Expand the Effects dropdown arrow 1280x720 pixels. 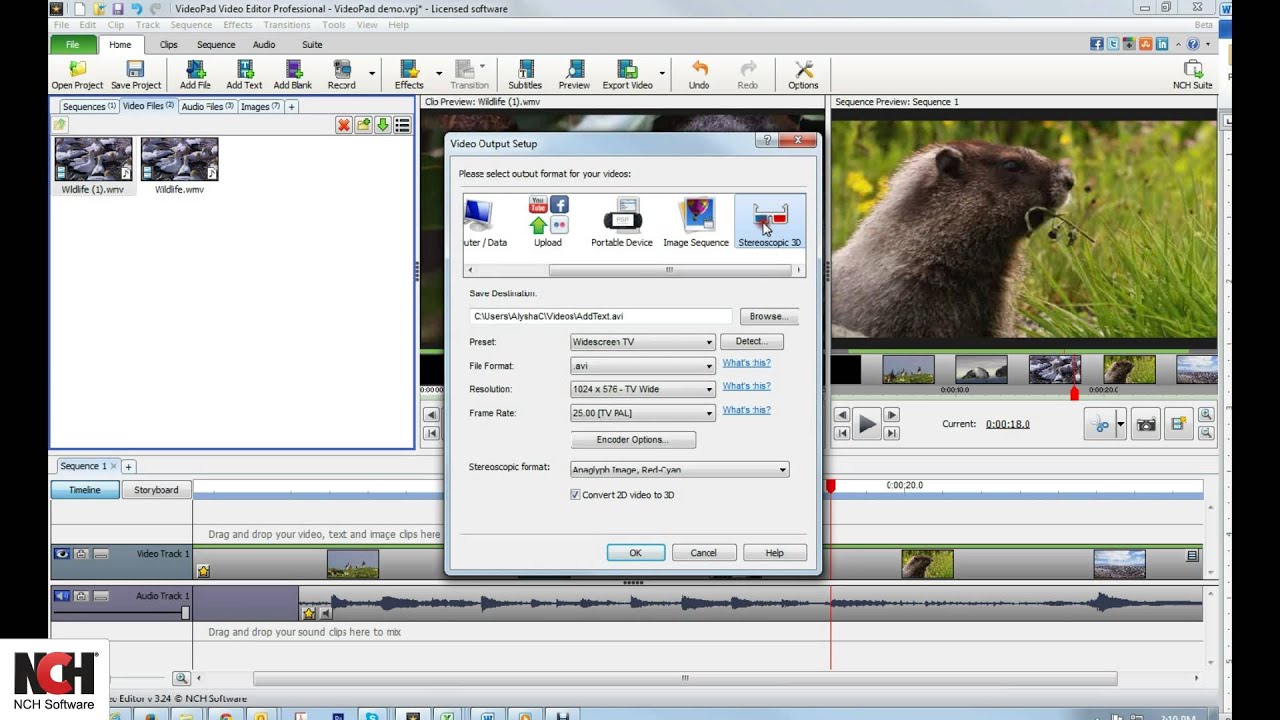coord(439,73)
